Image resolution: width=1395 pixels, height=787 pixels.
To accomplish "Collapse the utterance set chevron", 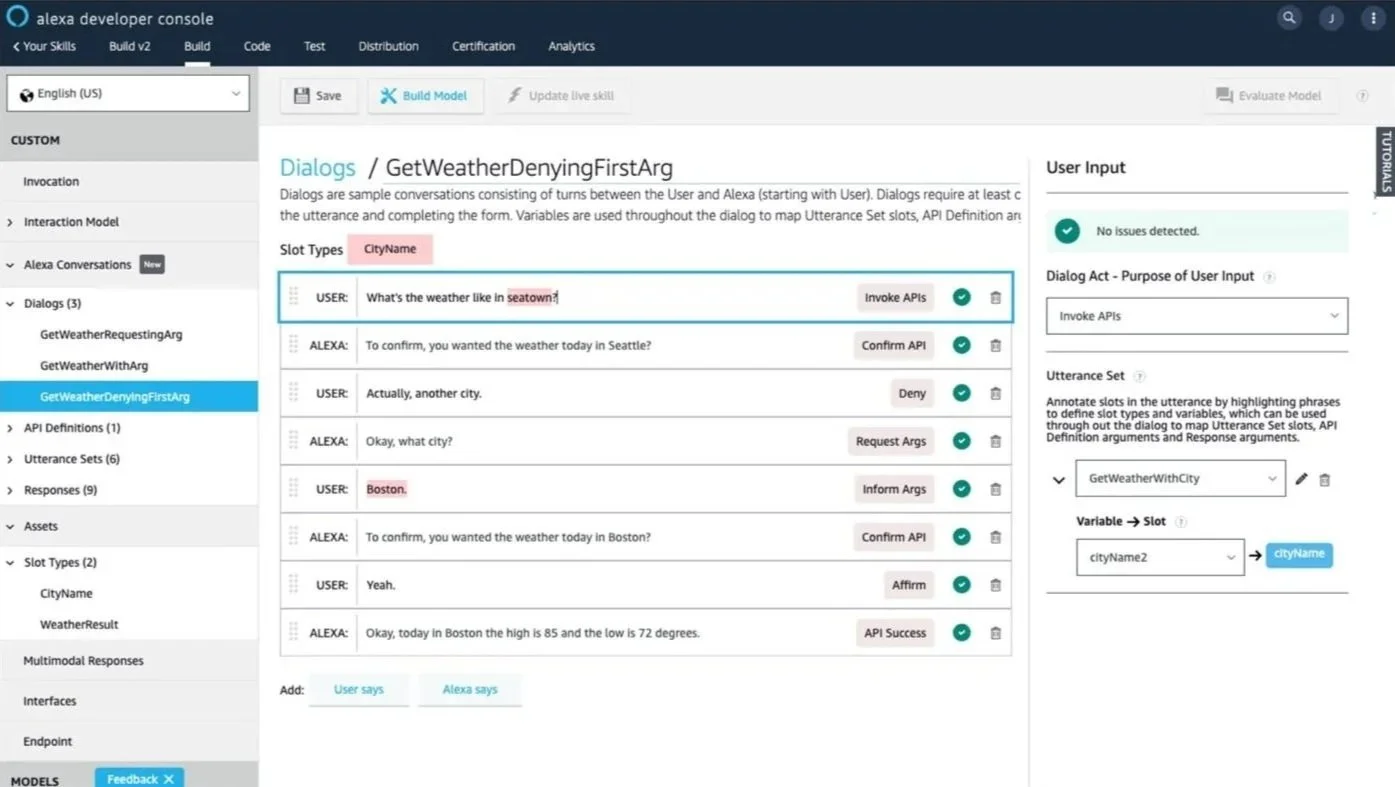I will (x=1058, y=481).
